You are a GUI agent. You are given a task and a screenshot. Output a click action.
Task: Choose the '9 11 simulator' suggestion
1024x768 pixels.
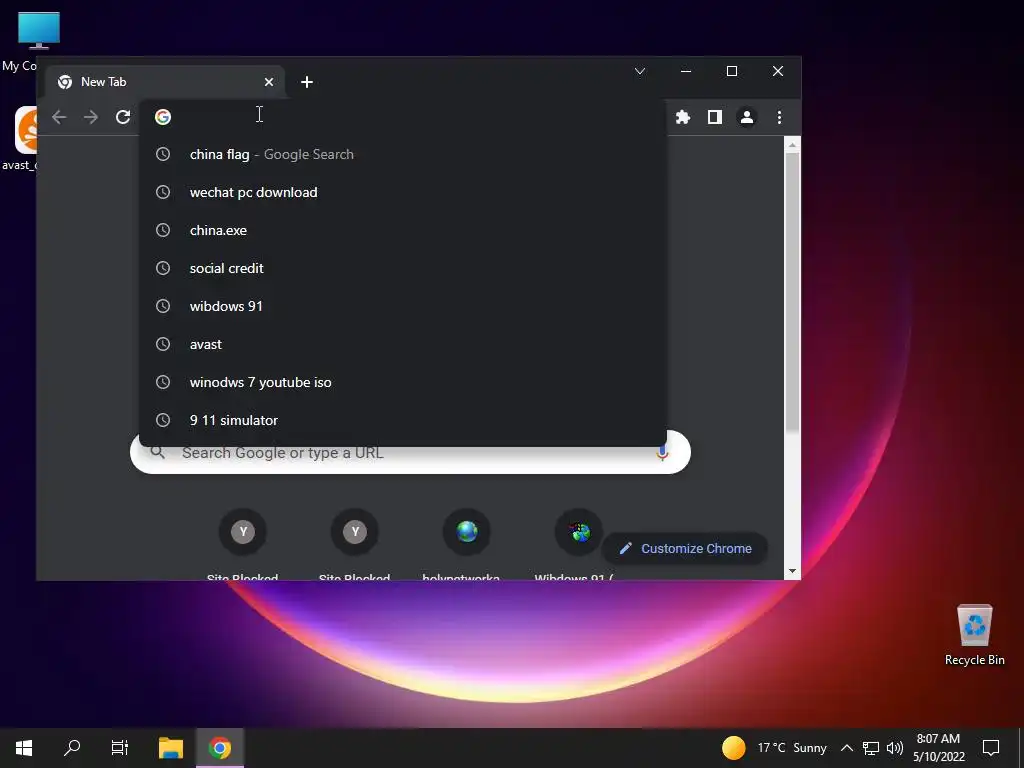403,420
